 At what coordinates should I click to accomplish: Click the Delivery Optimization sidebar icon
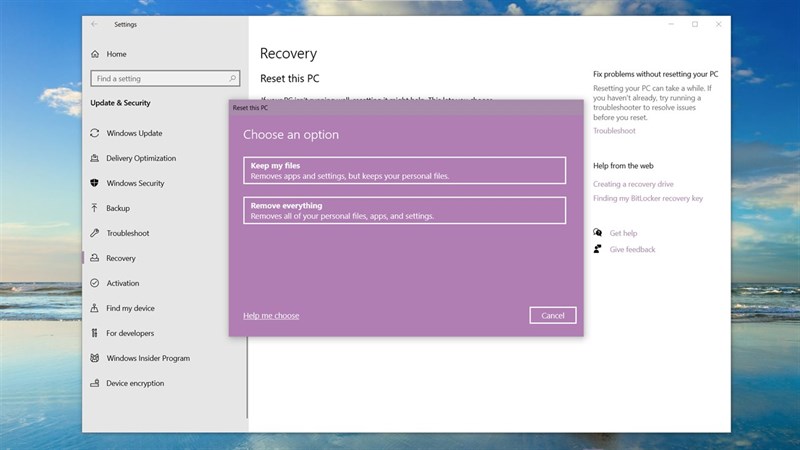[95, 158]
